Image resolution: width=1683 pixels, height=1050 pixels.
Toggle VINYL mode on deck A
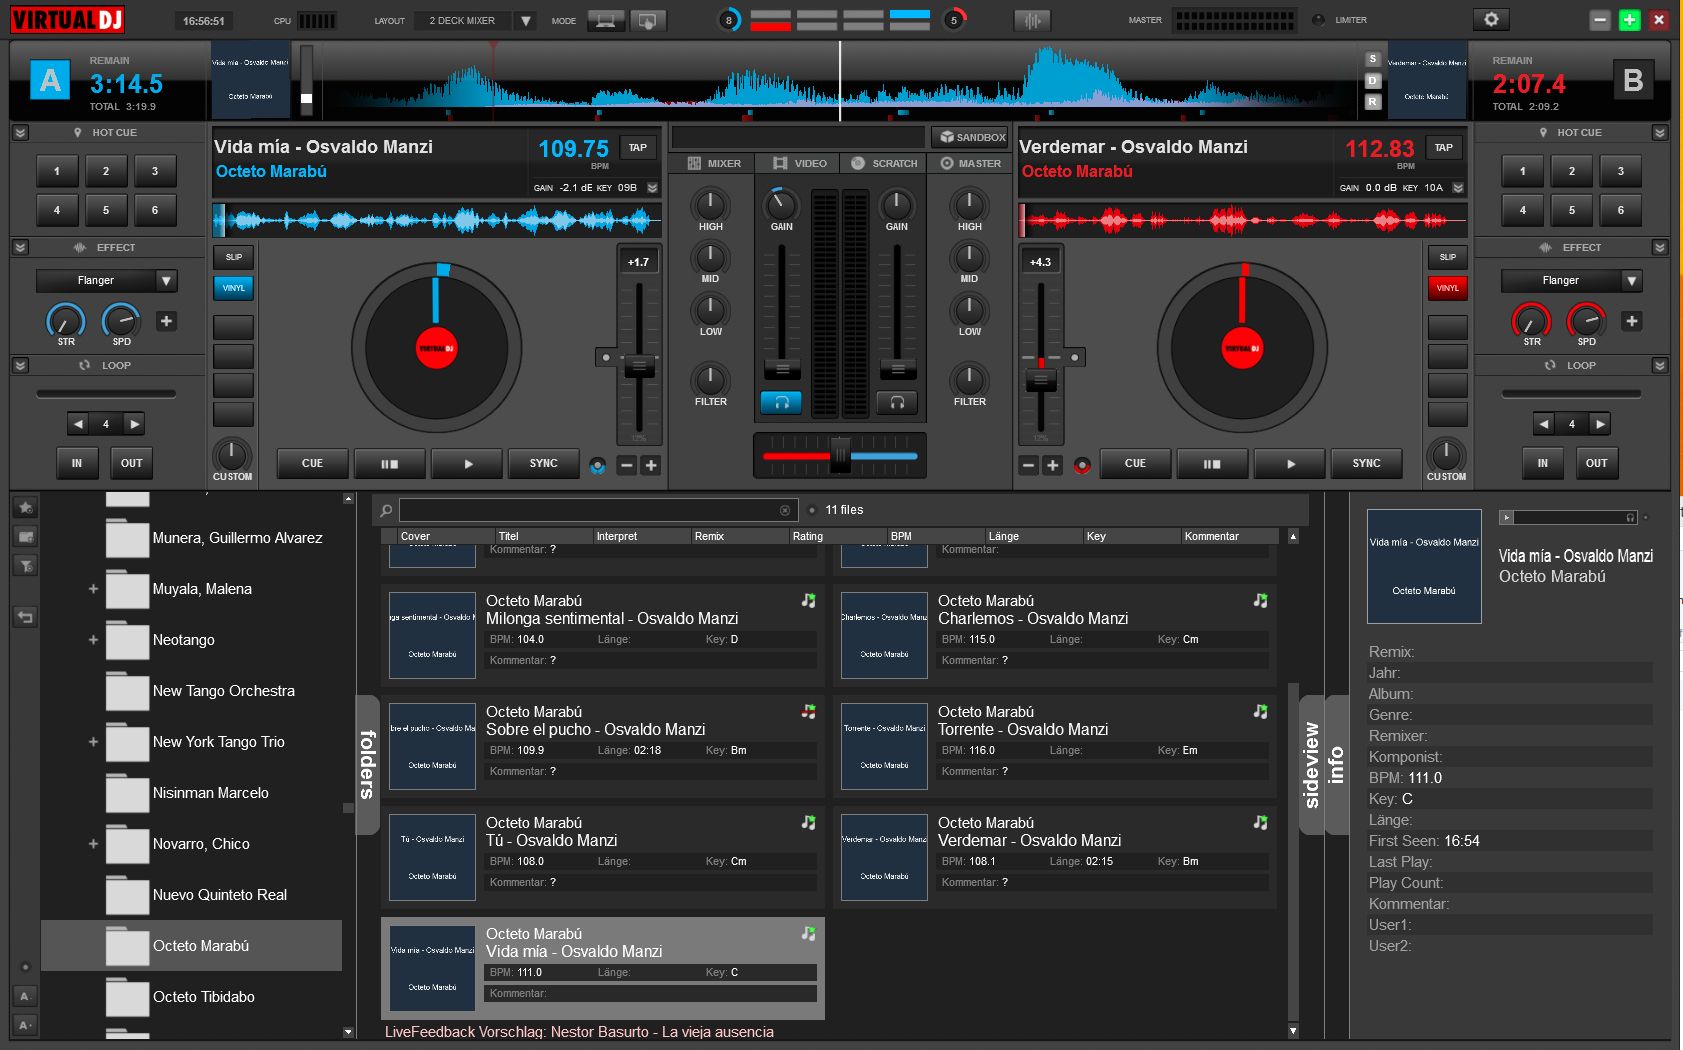click(233, 288)
